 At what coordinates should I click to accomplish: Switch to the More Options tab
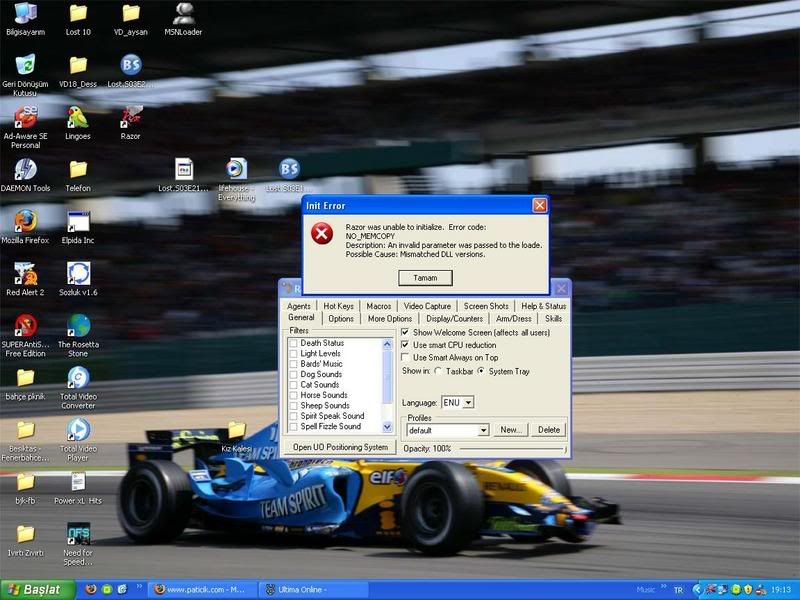390,319
